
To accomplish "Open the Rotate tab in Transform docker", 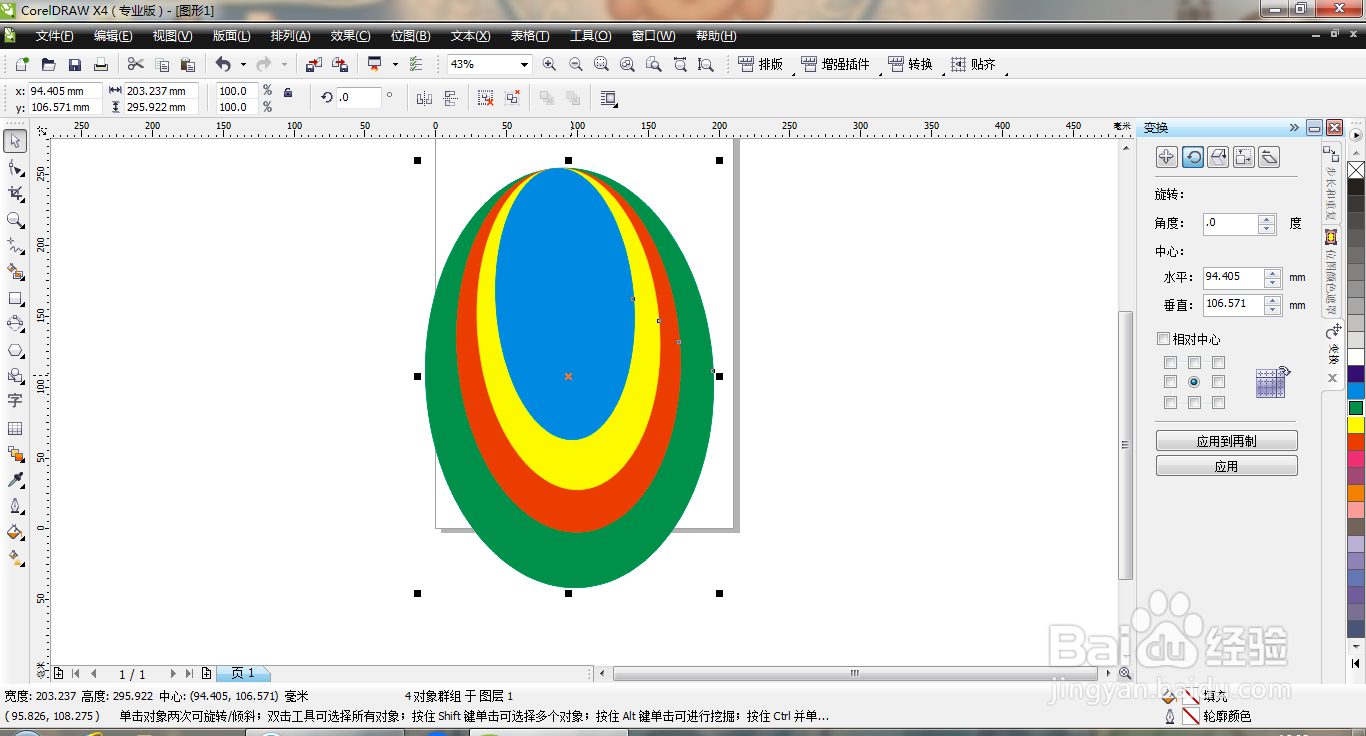I will tap(1192, 156).
